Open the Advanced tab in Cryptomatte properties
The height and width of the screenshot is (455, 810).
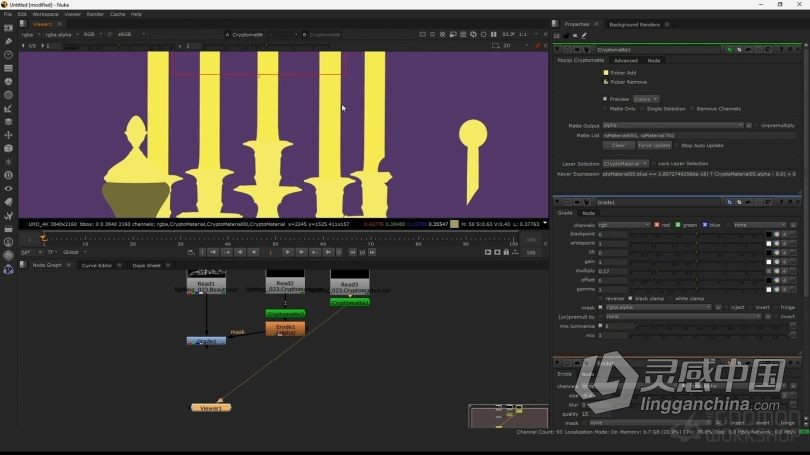tap(626, 60)
